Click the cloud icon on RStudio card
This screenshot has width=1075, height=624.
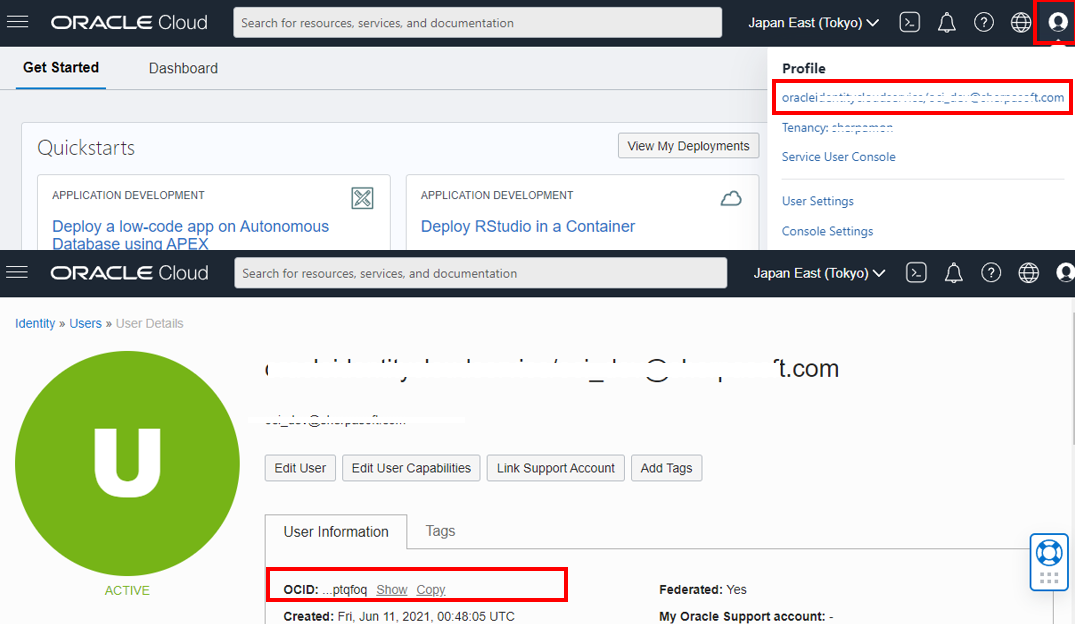pyautogui.click(x=731, y=198)
